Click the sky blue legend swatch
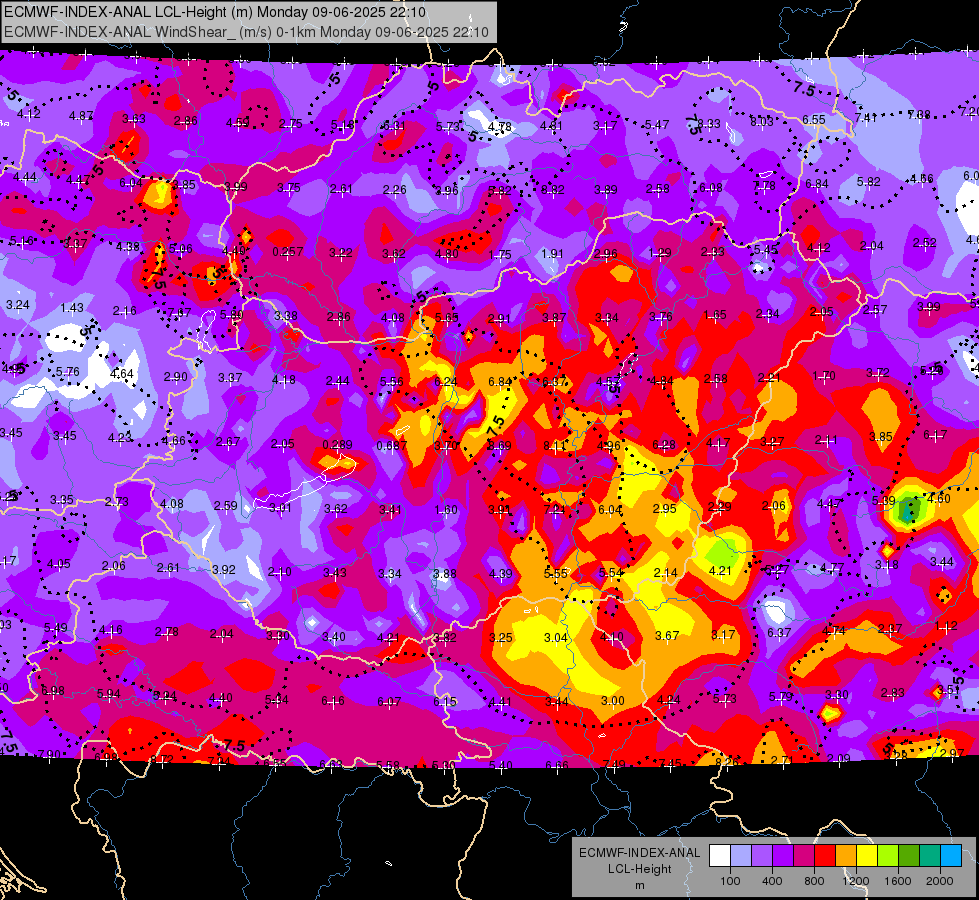 (x=951, y=856)
